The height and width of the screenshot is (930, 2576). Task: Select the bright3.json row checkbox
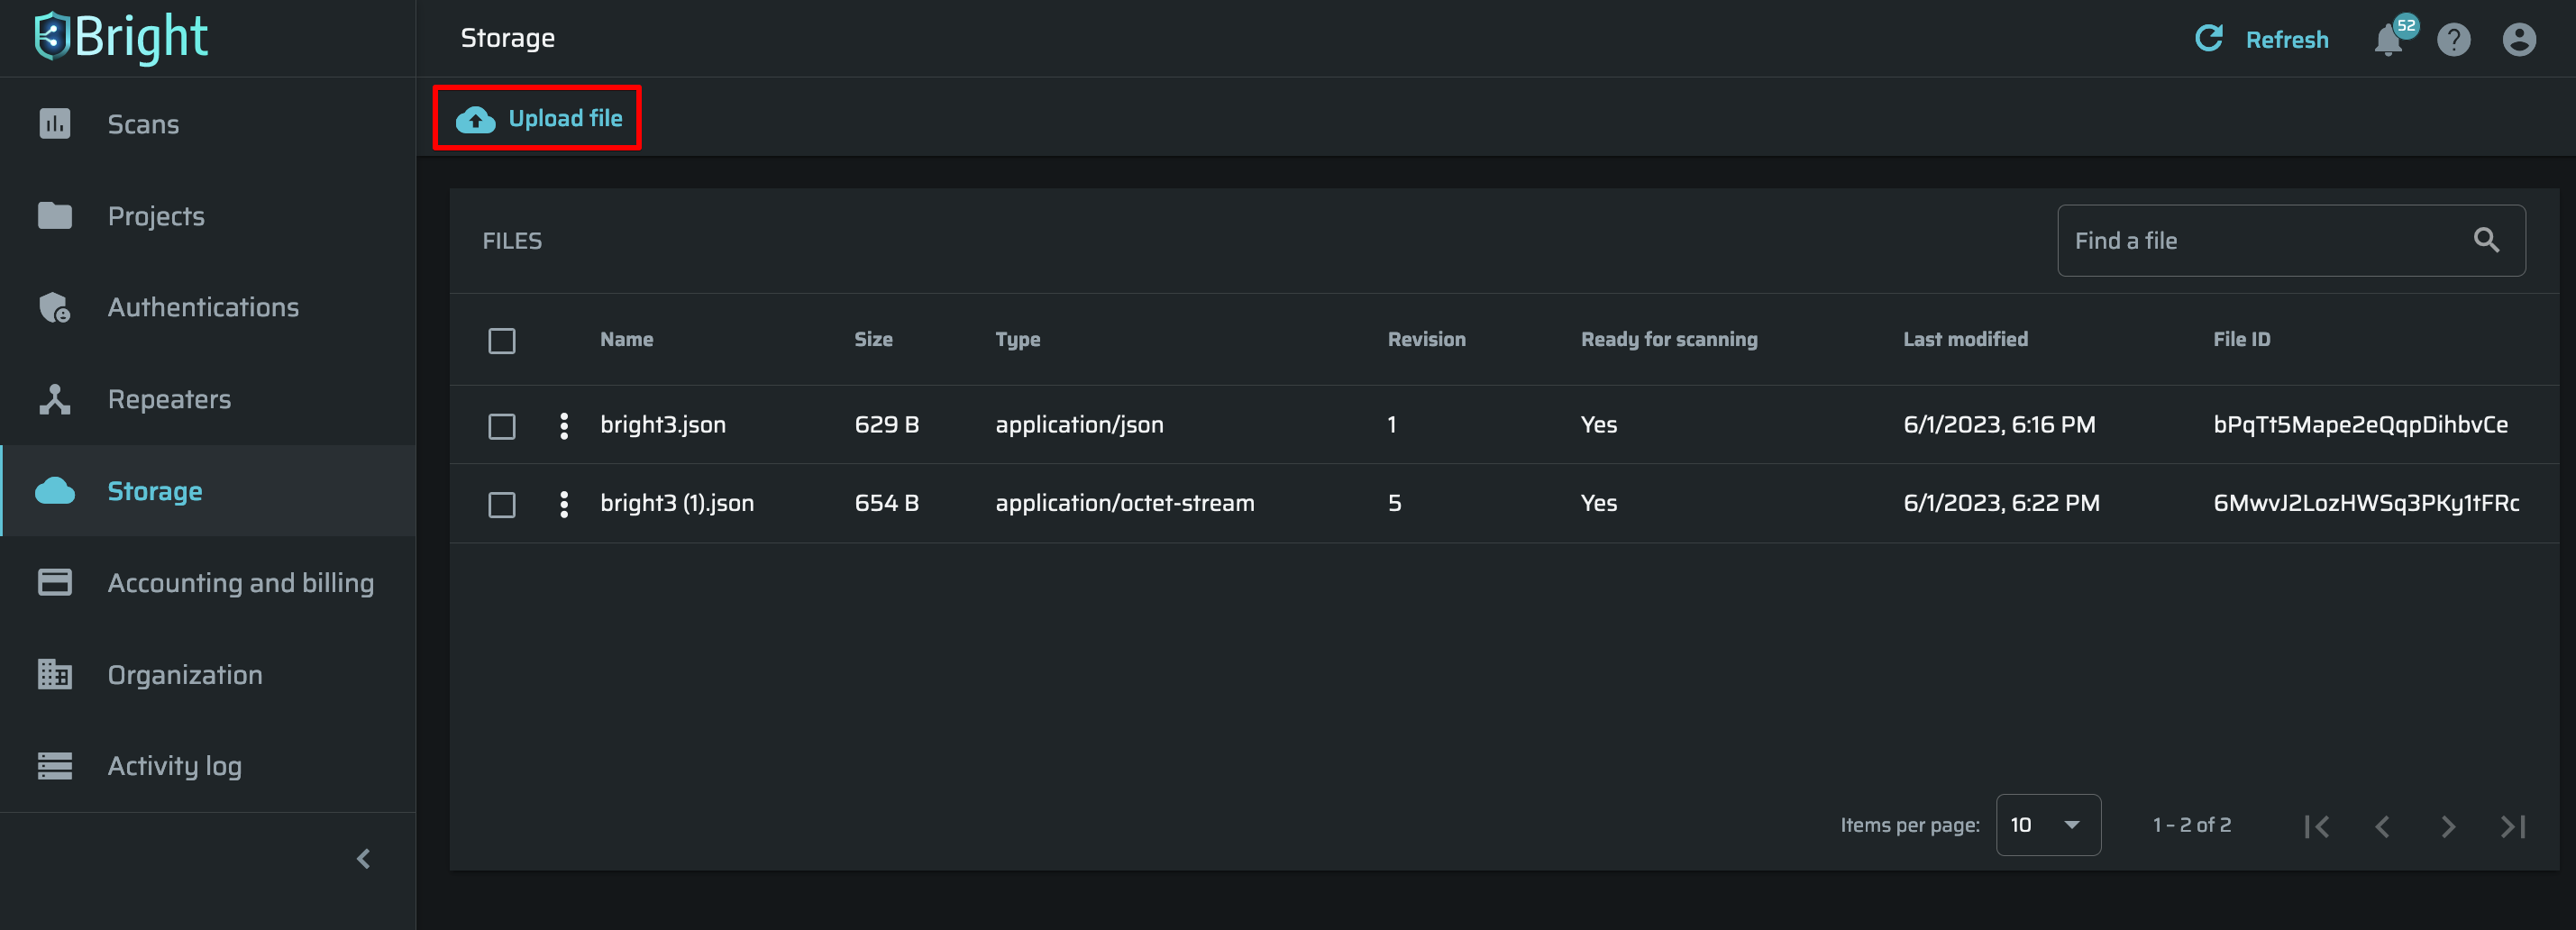tap(502, 426)
